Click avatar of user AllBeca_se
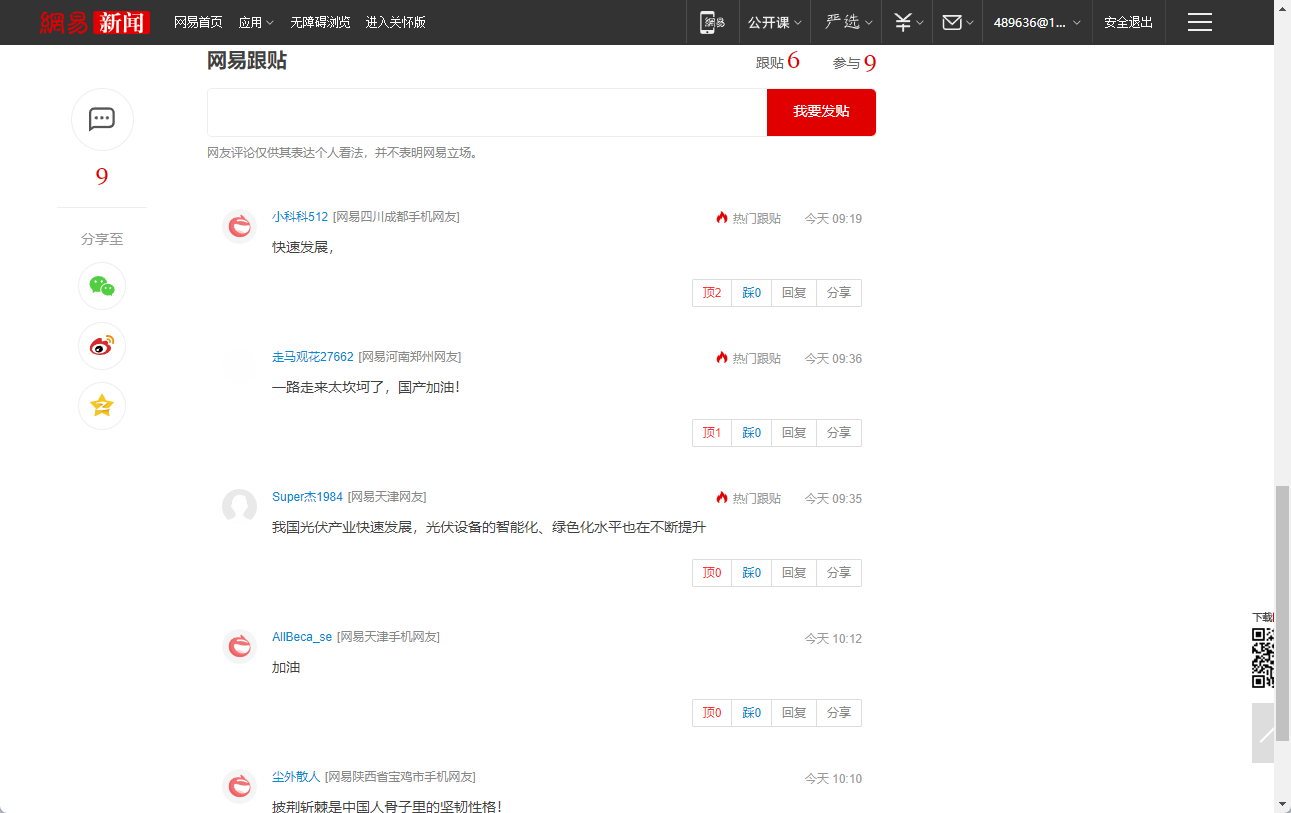Screen dimensions: 1291x813 coord(239,646)
